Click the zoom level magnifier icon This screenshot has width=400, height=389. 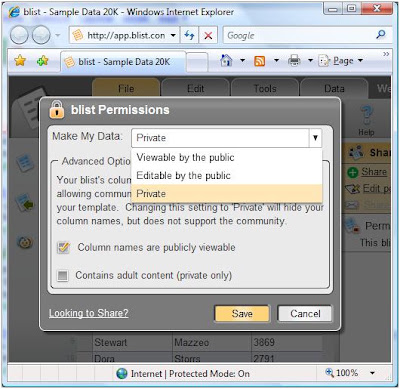pos(329,372)
